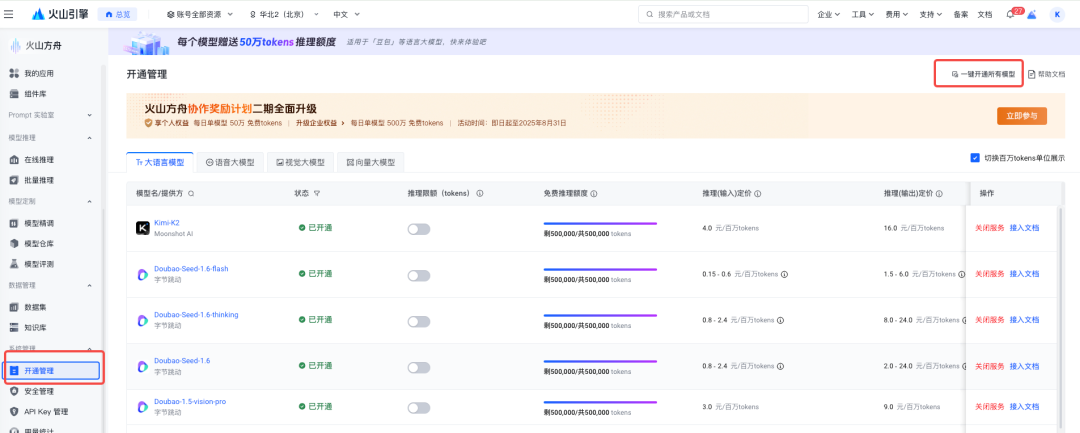Click the 文档 link in header
Viewport: 1080px width, 433px height.
coord(985,14)
